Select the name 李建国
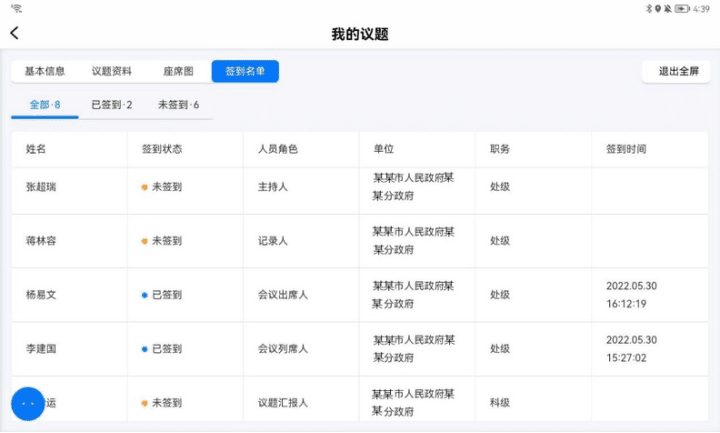 pyautogui.click(x=41, y=349)
